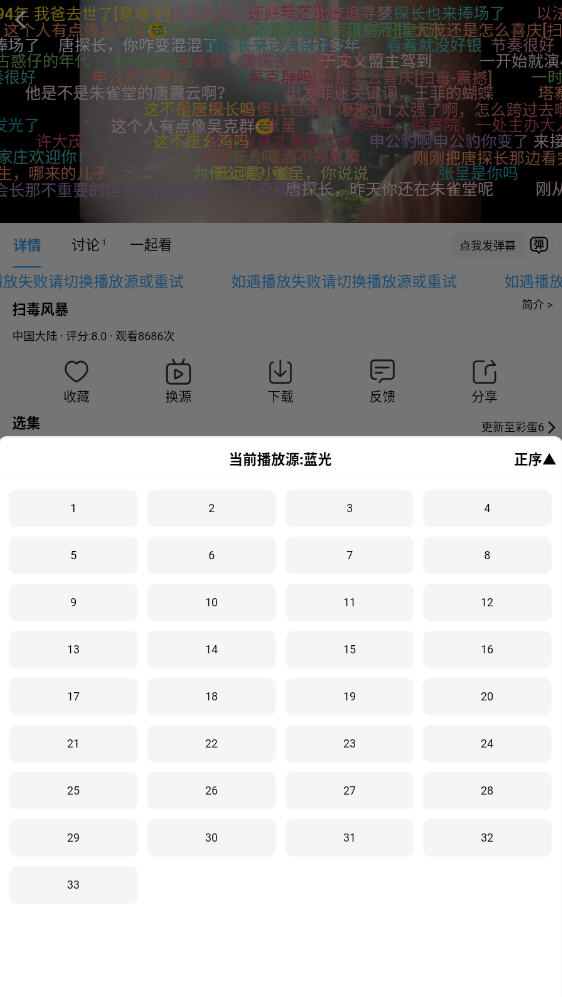Image resolution: width=562 pixels, height=997 pixels.
Task: Tap the 下载 download icon
Action: pos(280,371)
